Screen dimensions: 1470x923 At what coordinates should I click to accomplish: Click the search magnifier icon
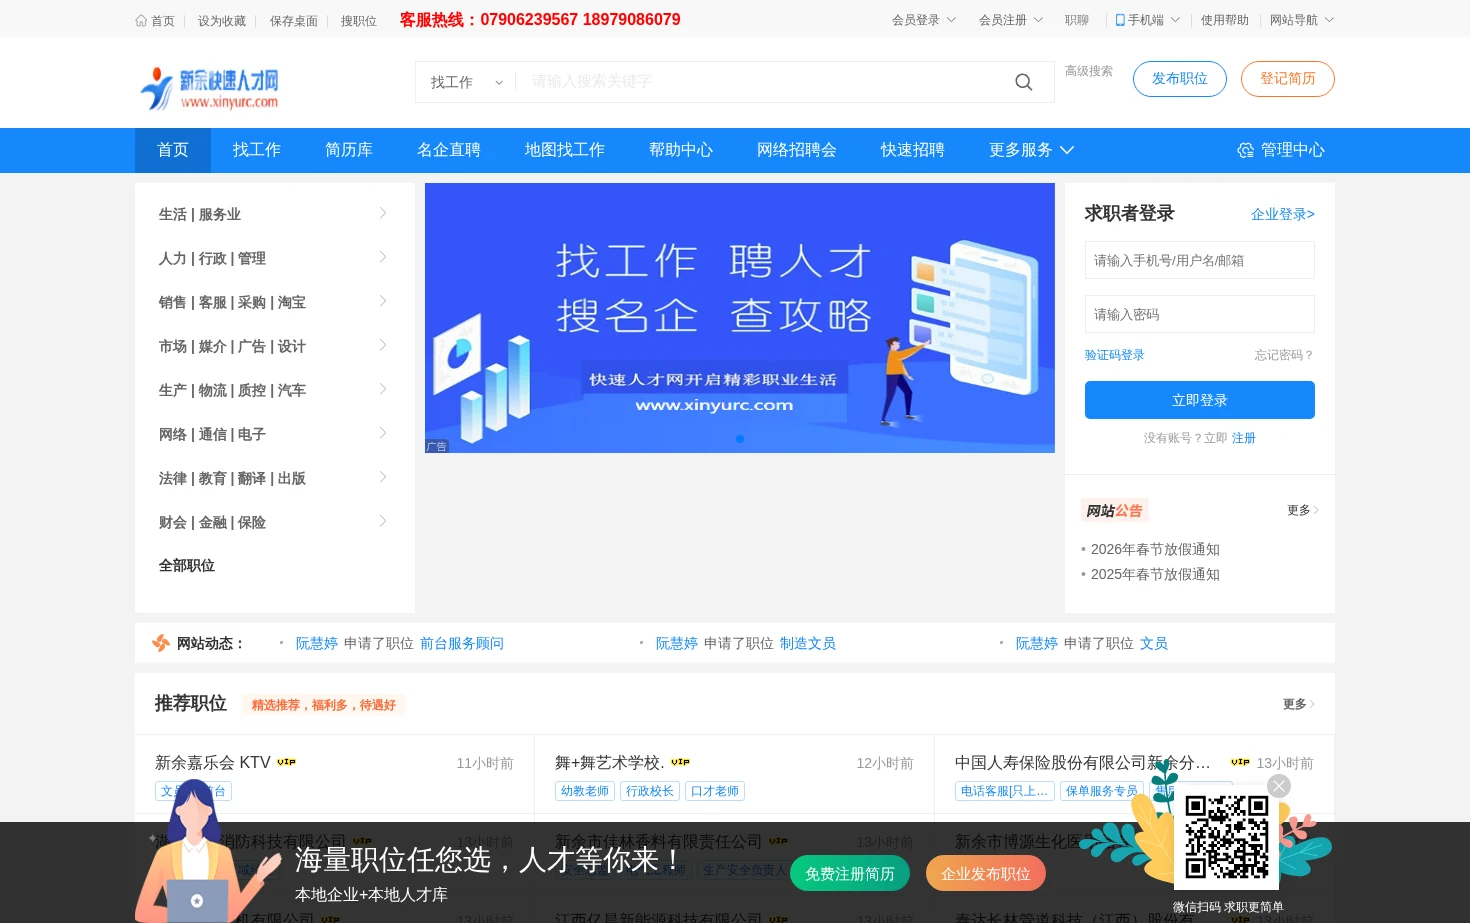[x=1023, y=82]
